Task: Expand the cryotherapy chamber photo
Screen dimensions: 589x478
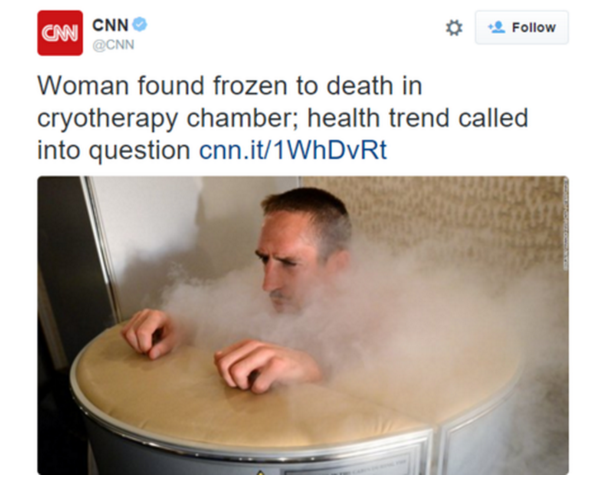Action: (303, 325)
